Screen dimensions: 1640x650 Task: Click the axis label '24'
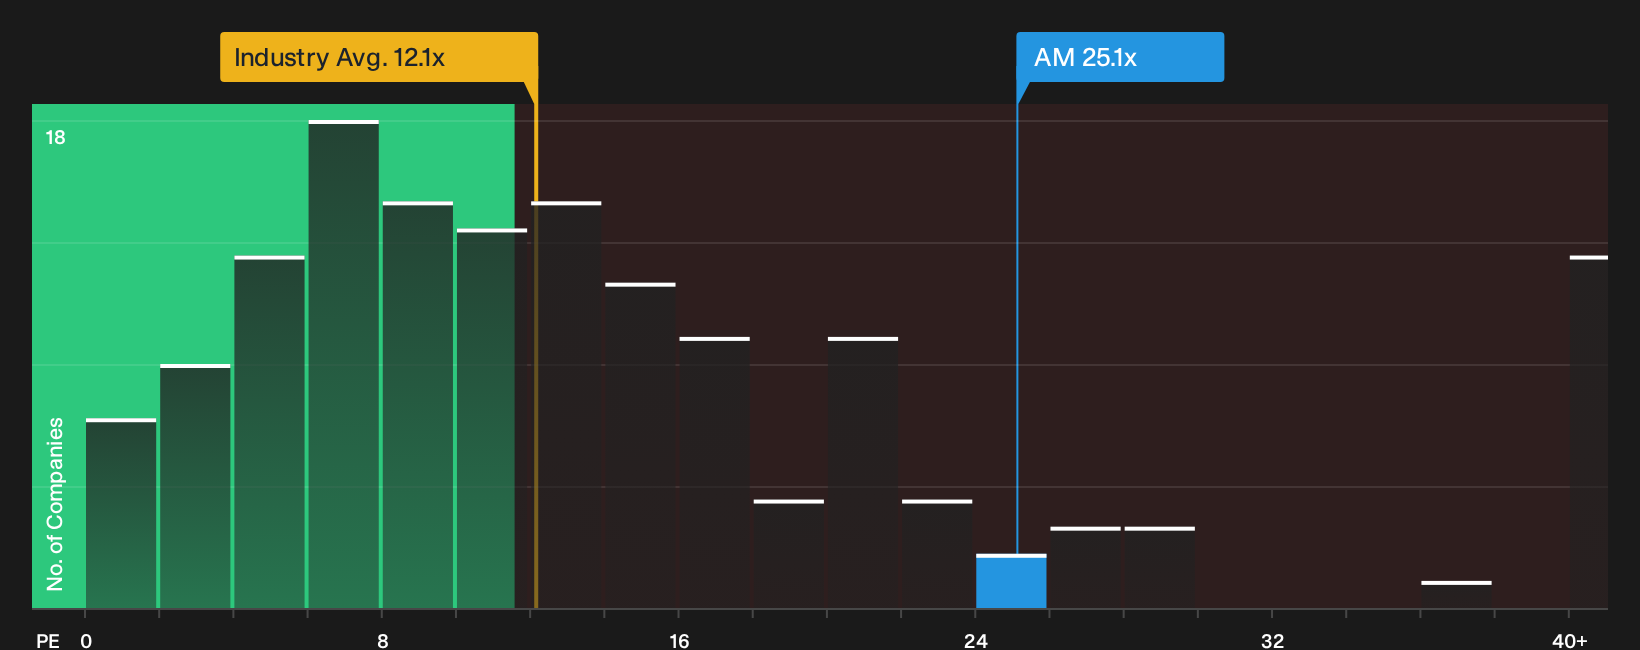tap(975, 640)
